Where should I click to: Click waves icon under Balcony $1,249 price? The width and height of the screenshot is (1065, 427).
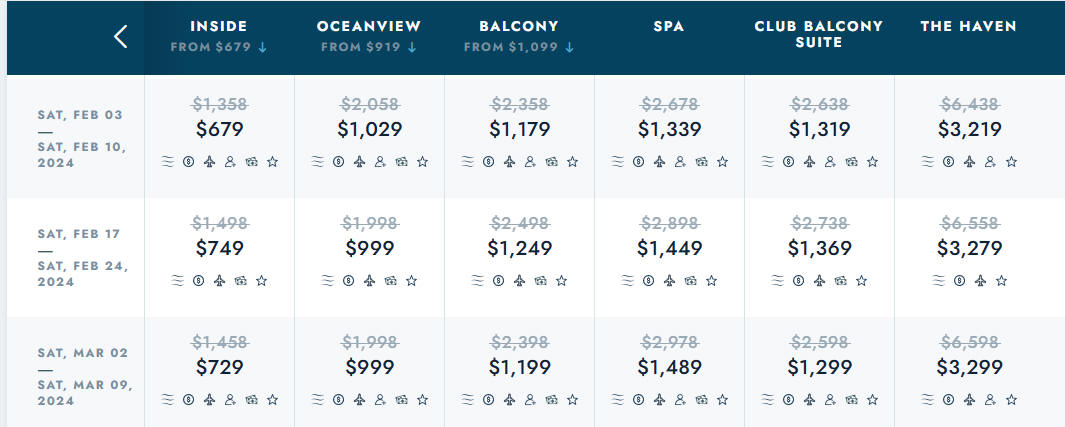(x=478, y=280)
